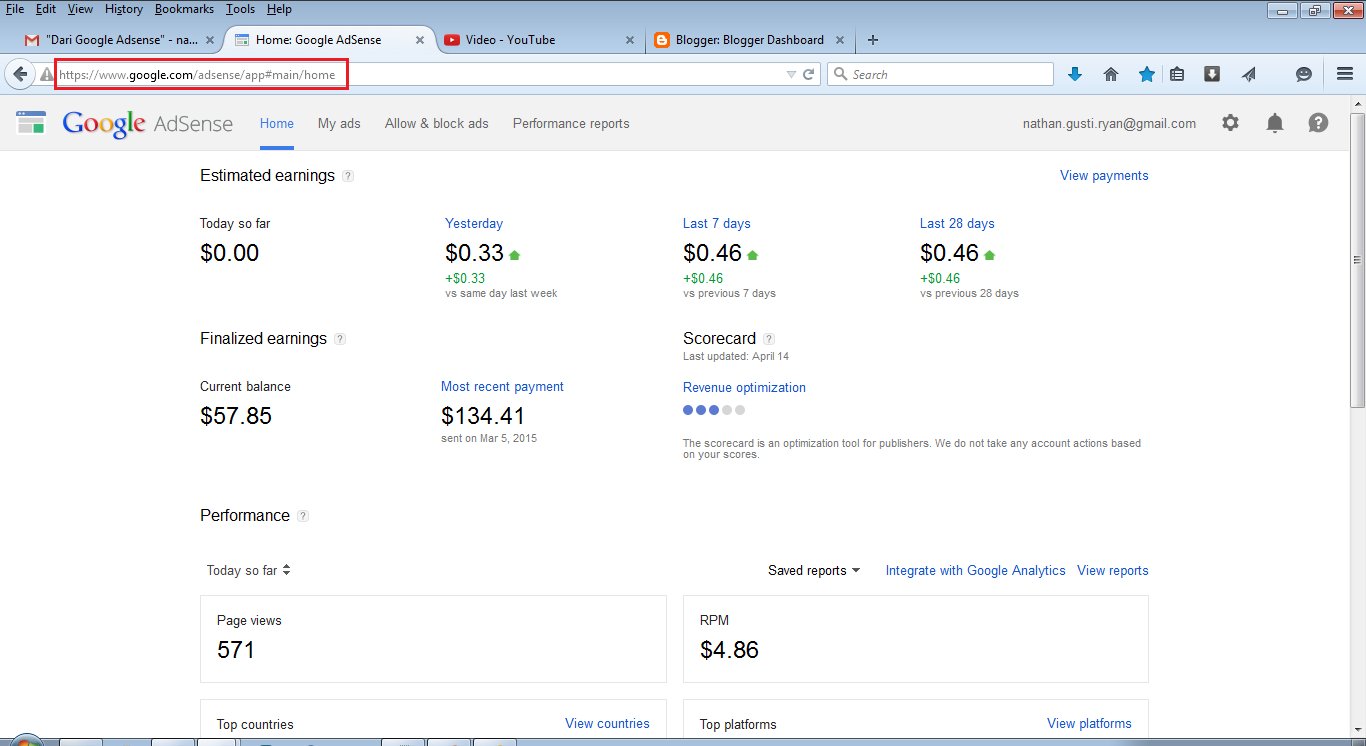Click the $4.86 RPM value

click(x=729, y=650)
